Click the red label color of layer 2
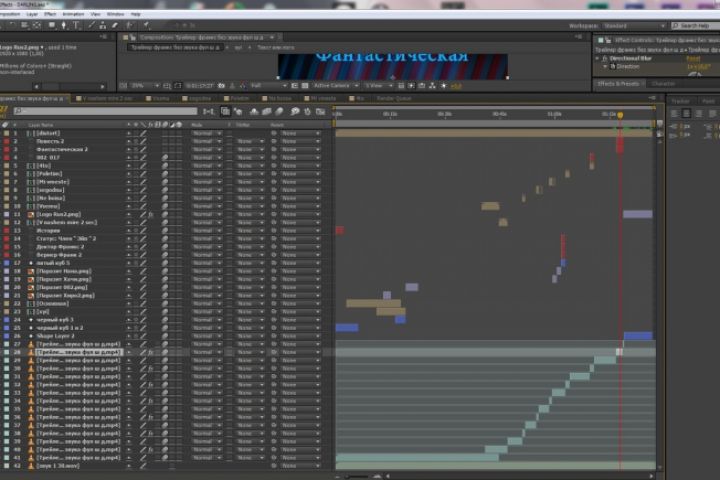The image size is (720, 480). tap(6, 141)
